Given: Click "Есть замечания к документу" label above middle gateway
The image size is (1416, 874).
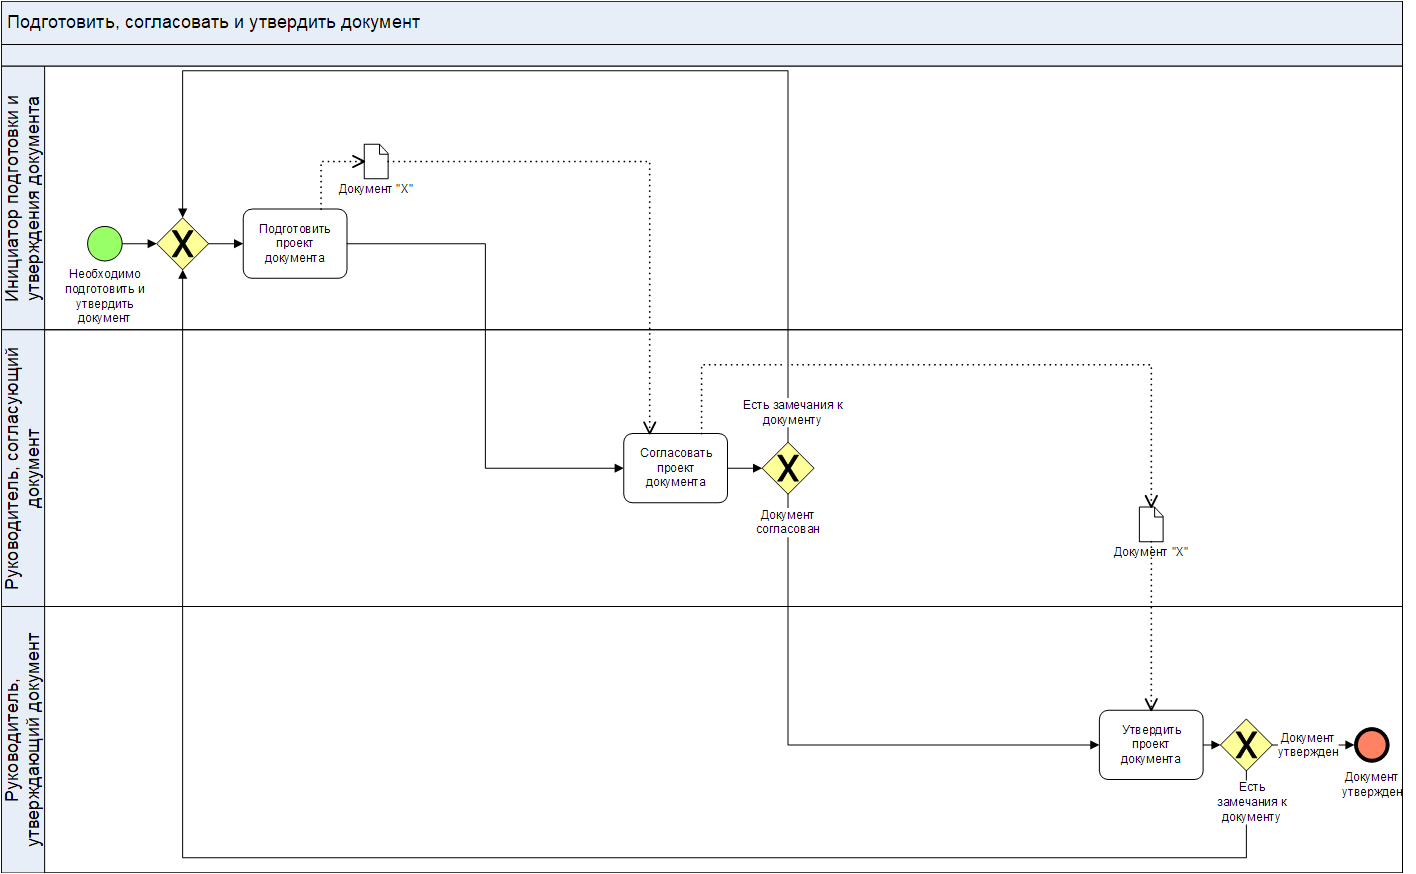Looking at the screenshot, I should click(x=792, y=412).
